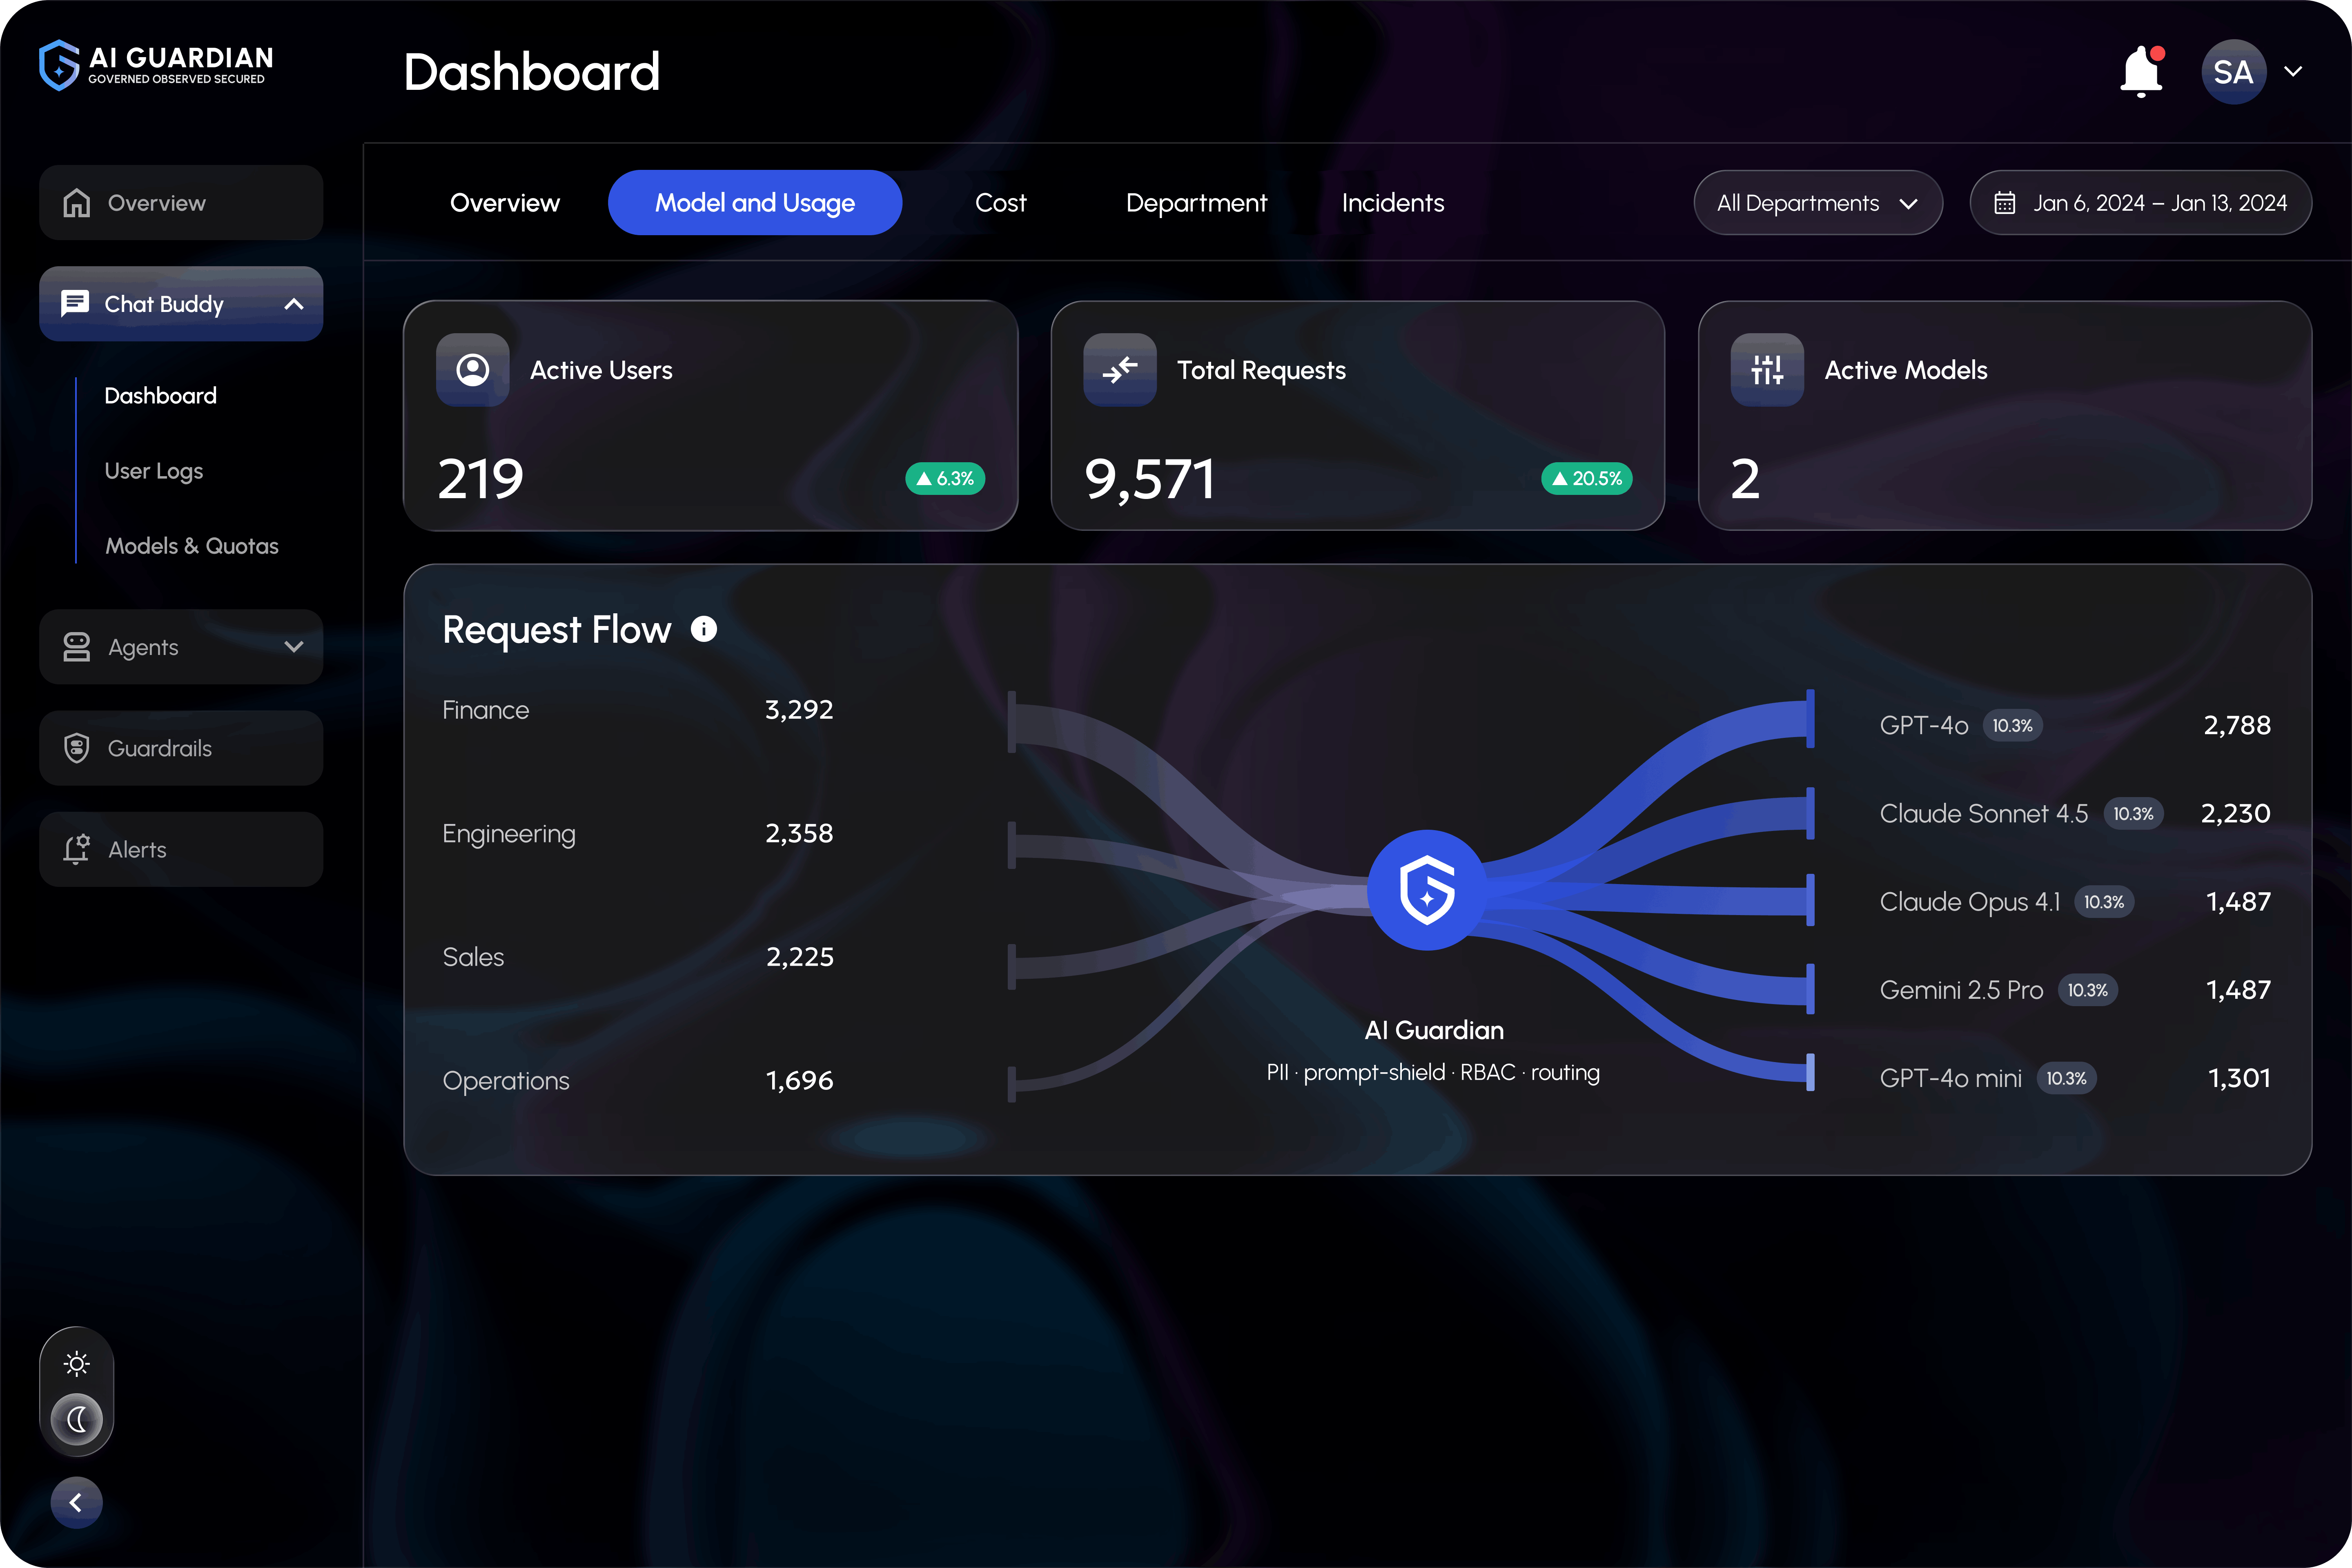Open the Incidents tab

tap(1393, 203)
